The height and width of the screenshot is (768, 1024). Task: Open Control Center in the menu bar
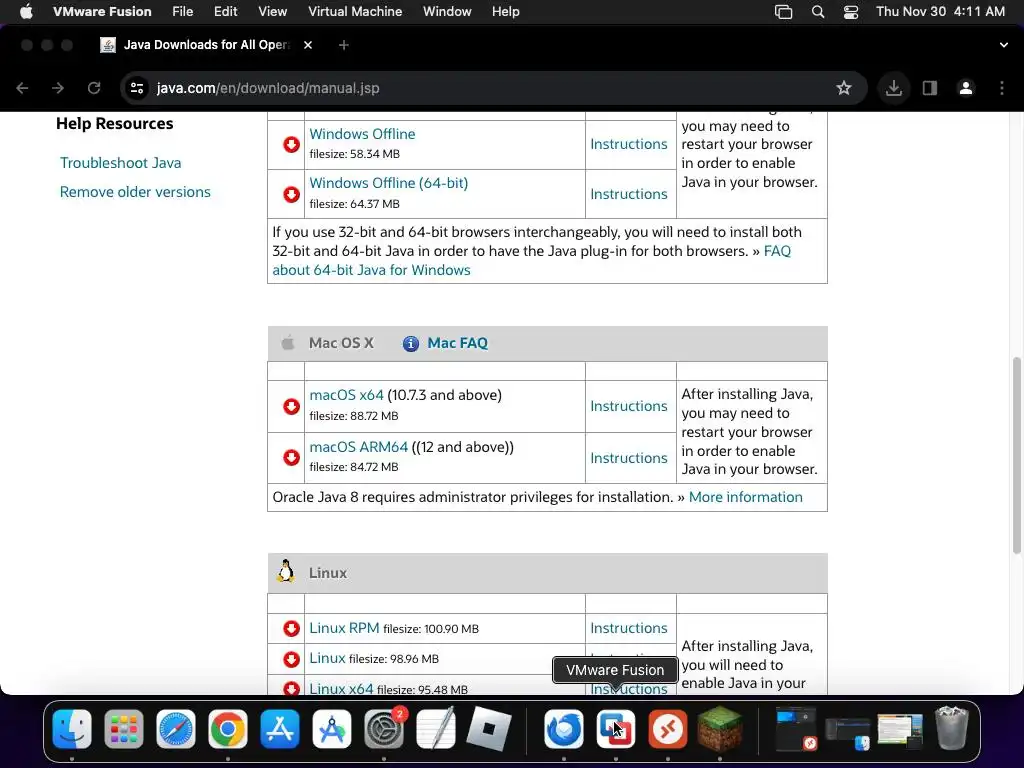pyautogui.click(x=850, y=12)
